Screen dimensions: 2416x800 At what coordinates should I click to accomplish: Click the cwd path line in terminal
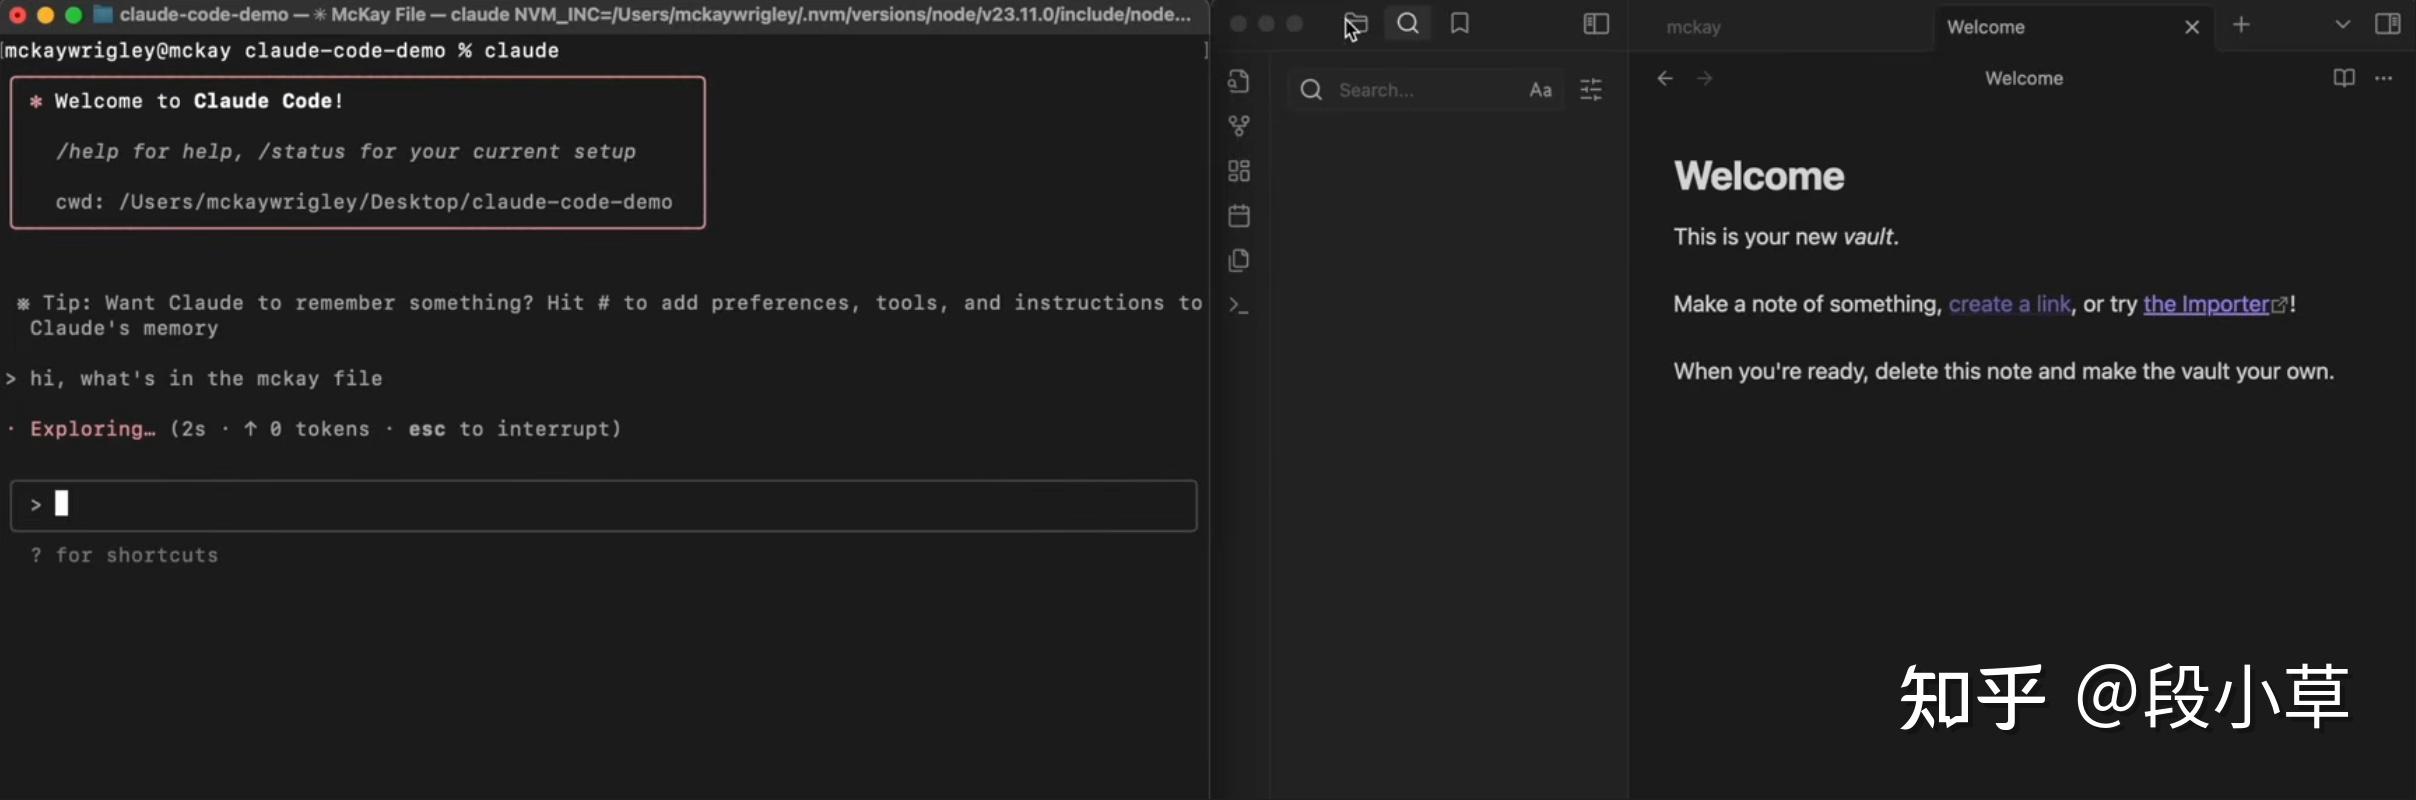364,202
